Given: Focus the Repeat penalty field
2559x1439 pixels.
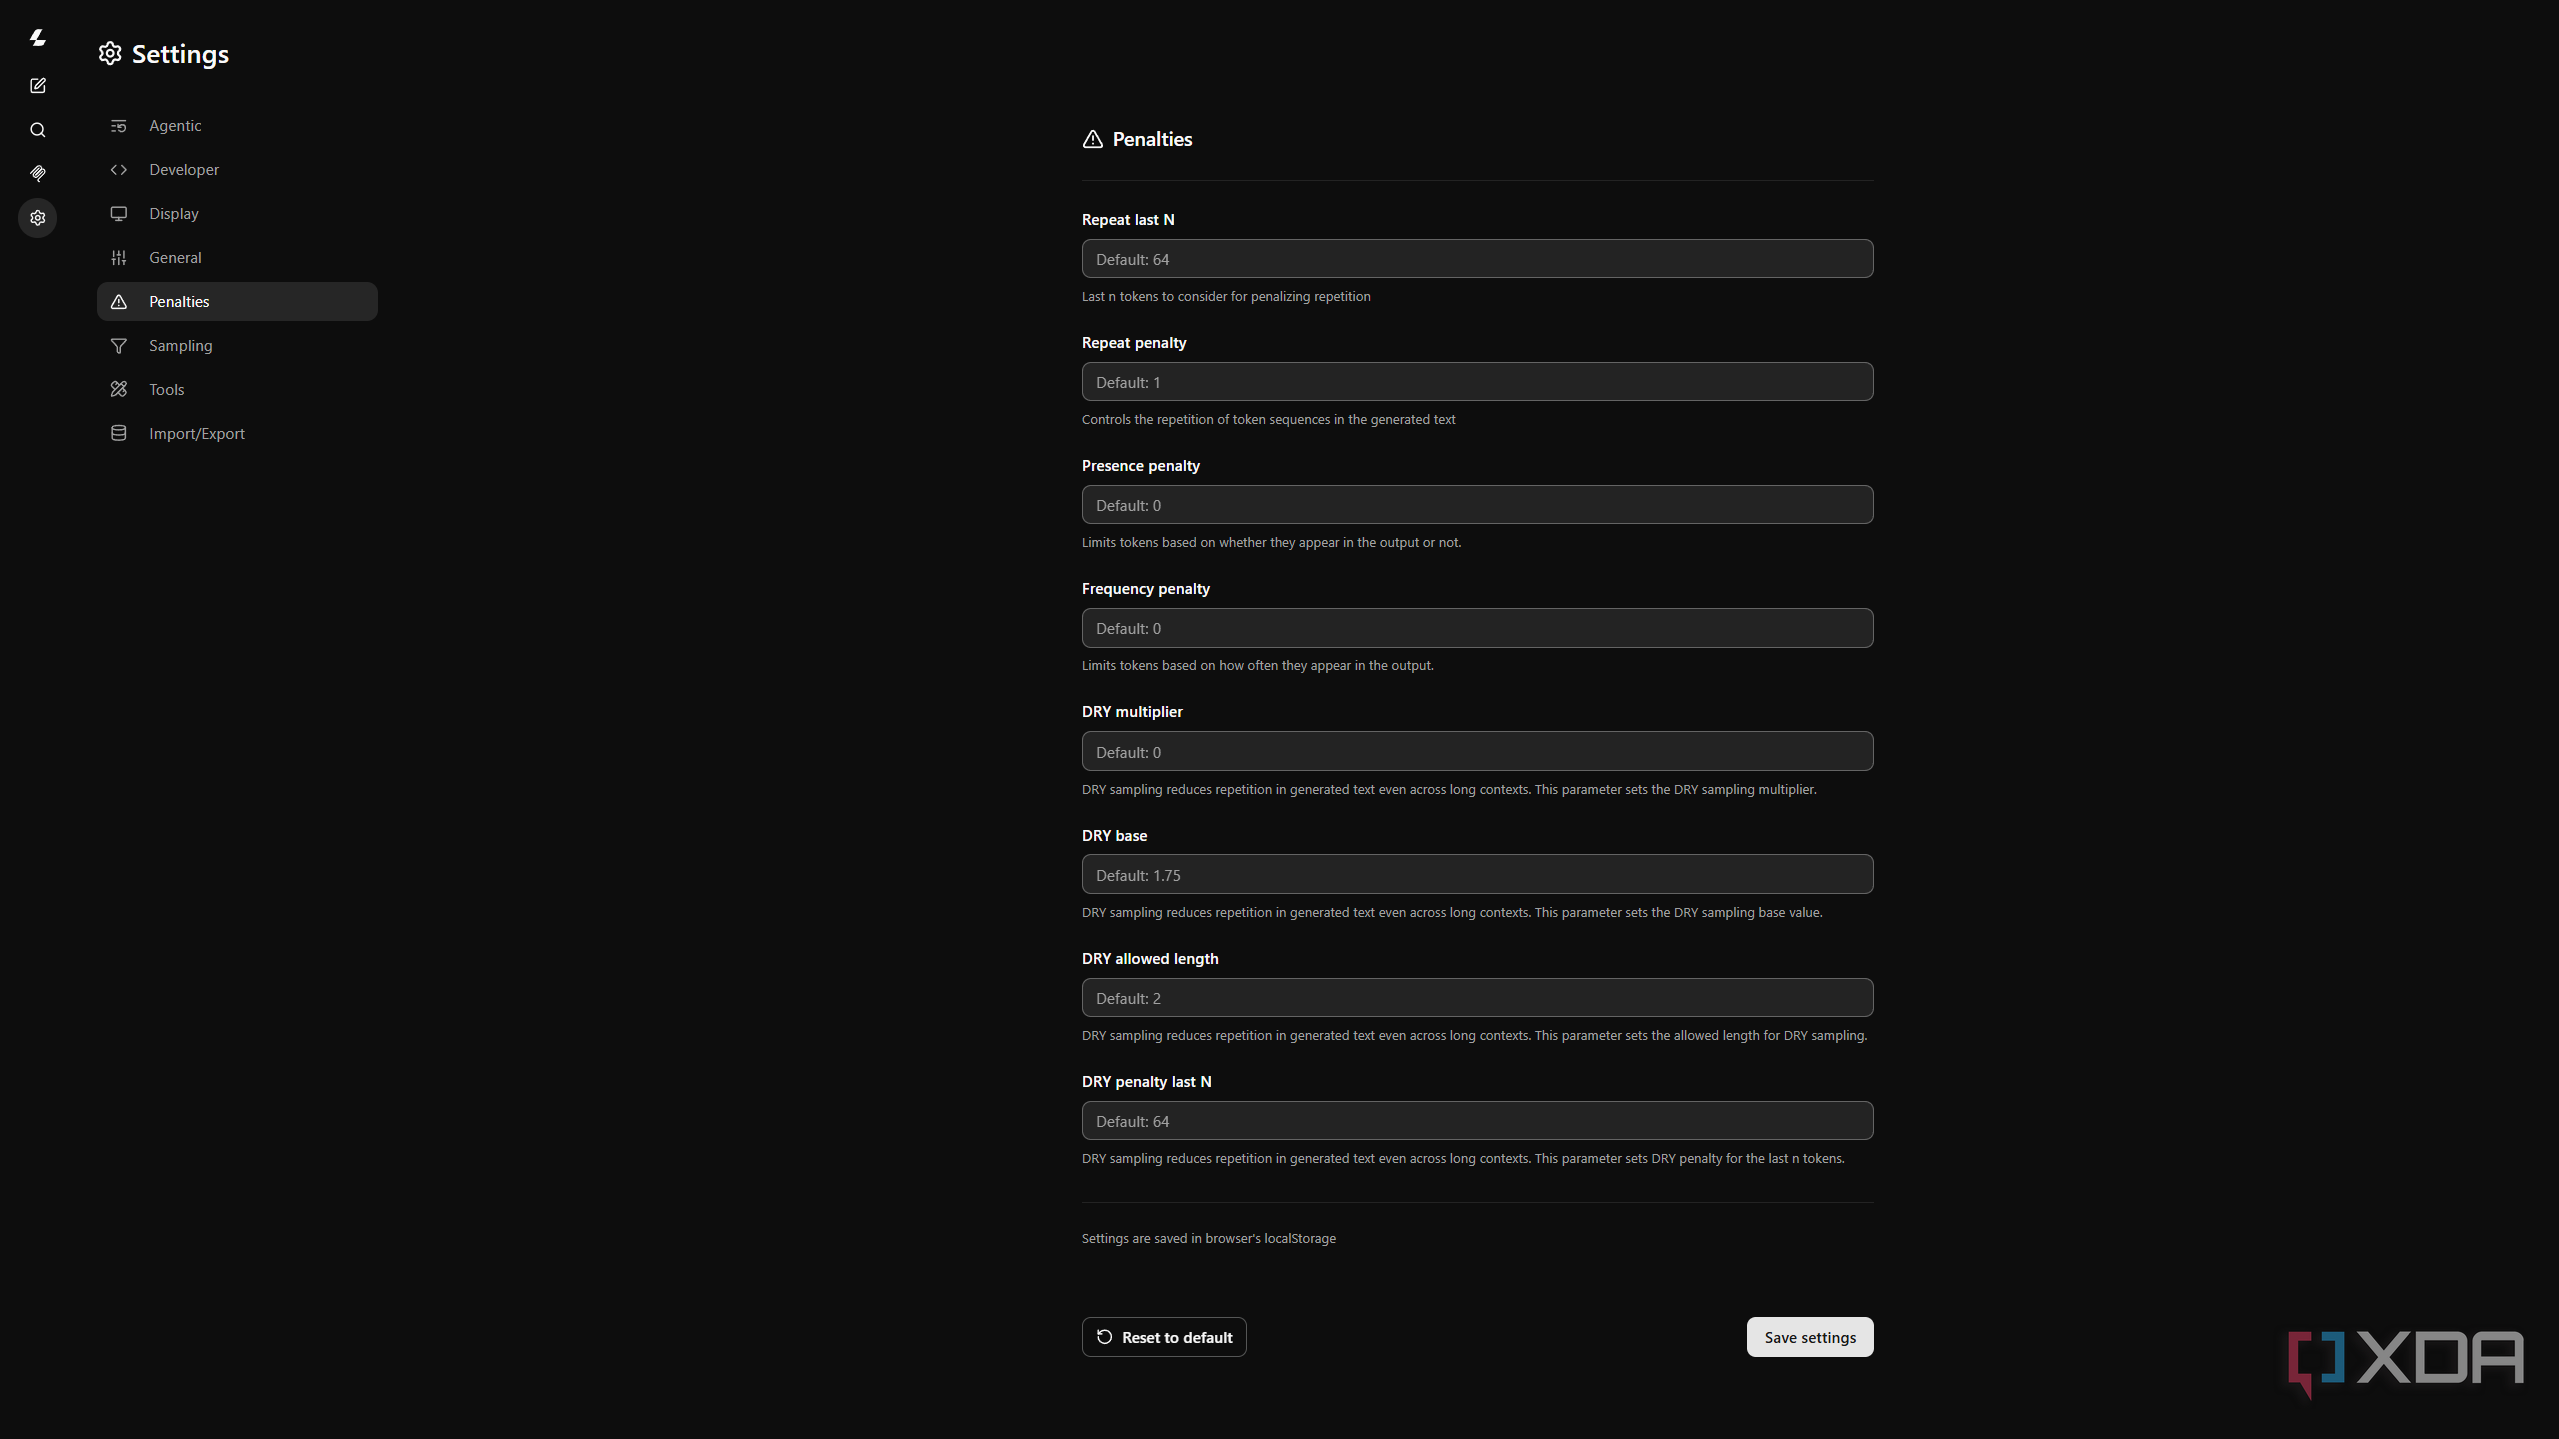Looking at the screenshot, I should point(1477,382).
